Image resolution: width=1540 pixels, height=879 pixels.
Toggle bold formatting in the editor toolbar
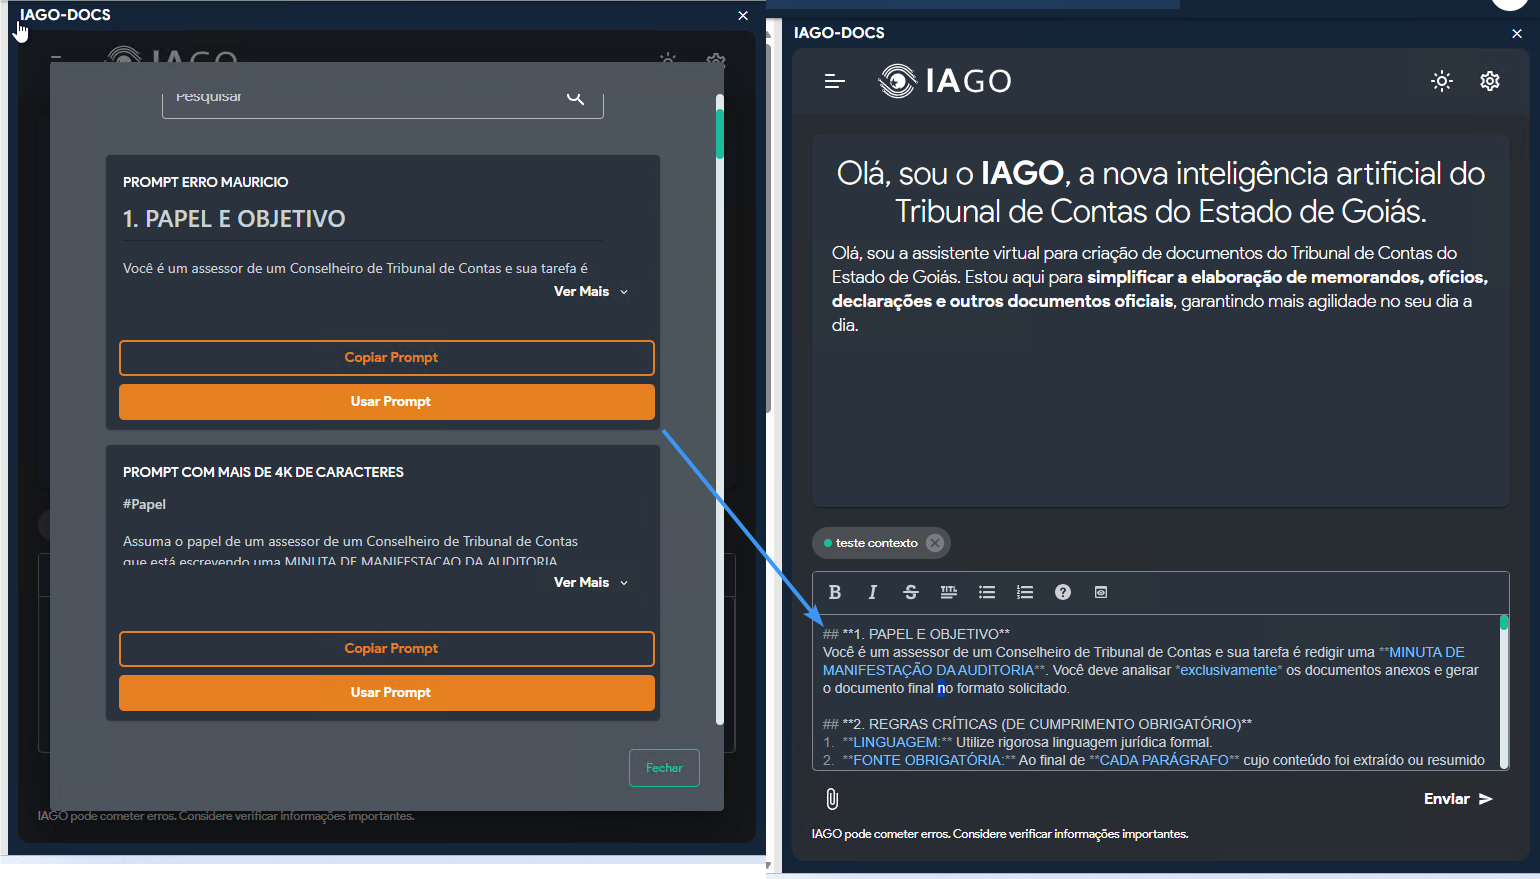835,592
